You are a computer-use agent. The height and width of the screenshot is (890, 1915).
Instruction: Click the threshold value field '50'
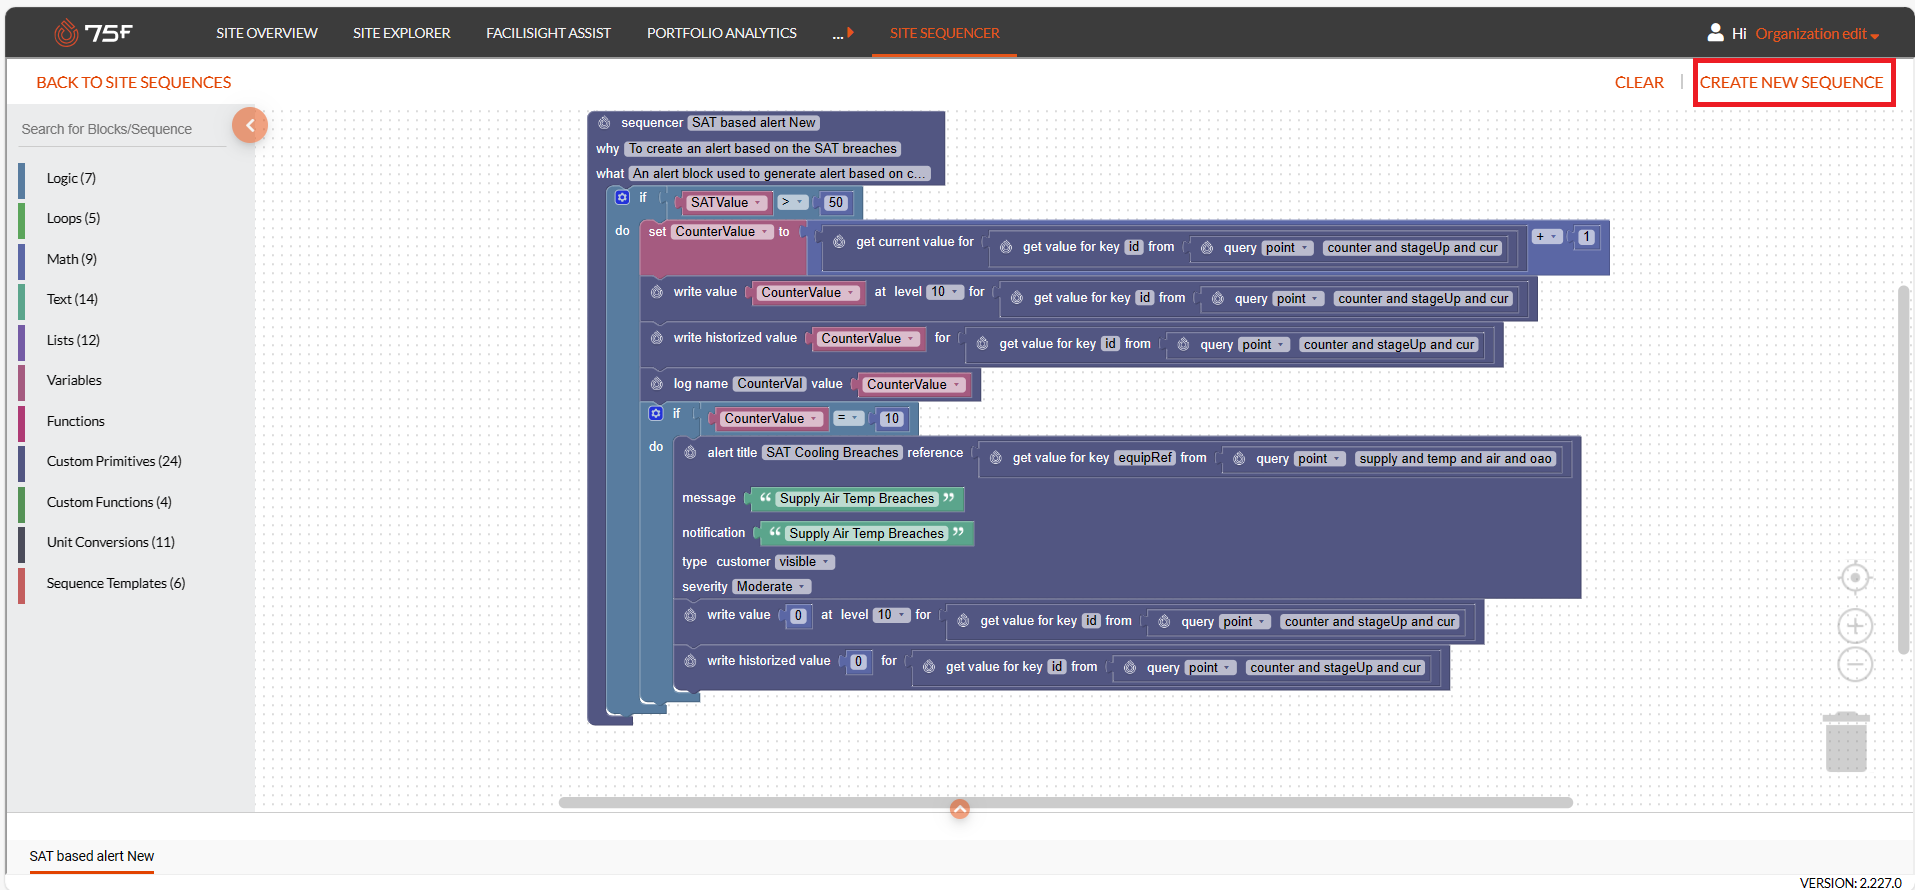836,203
